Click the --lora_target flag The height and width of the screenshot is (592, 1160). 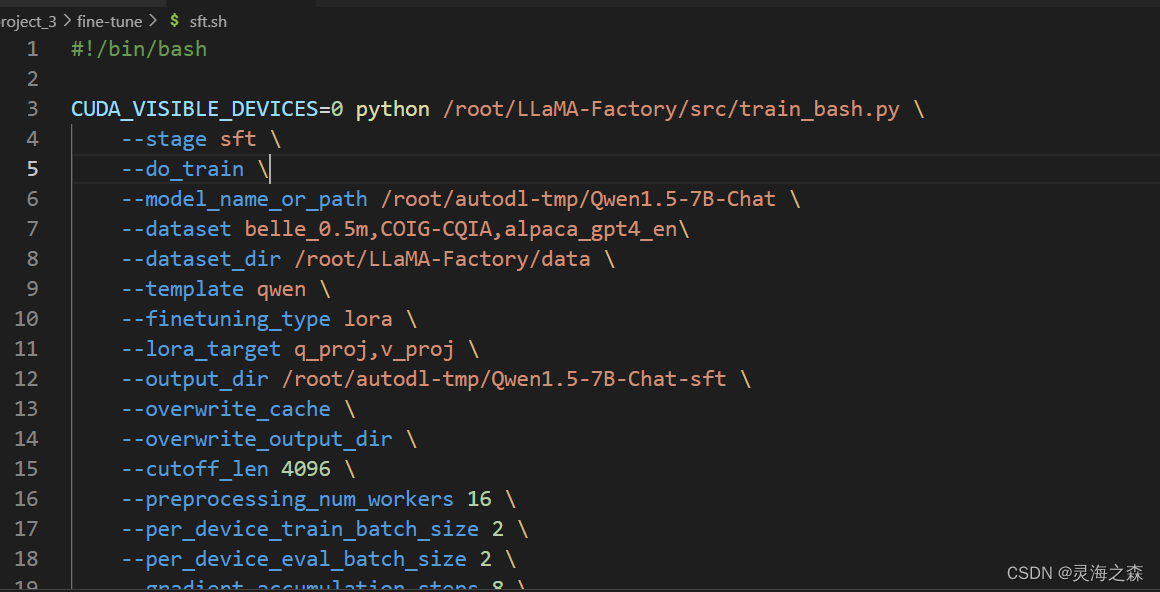pyautogui.click(x=201, y=349)
